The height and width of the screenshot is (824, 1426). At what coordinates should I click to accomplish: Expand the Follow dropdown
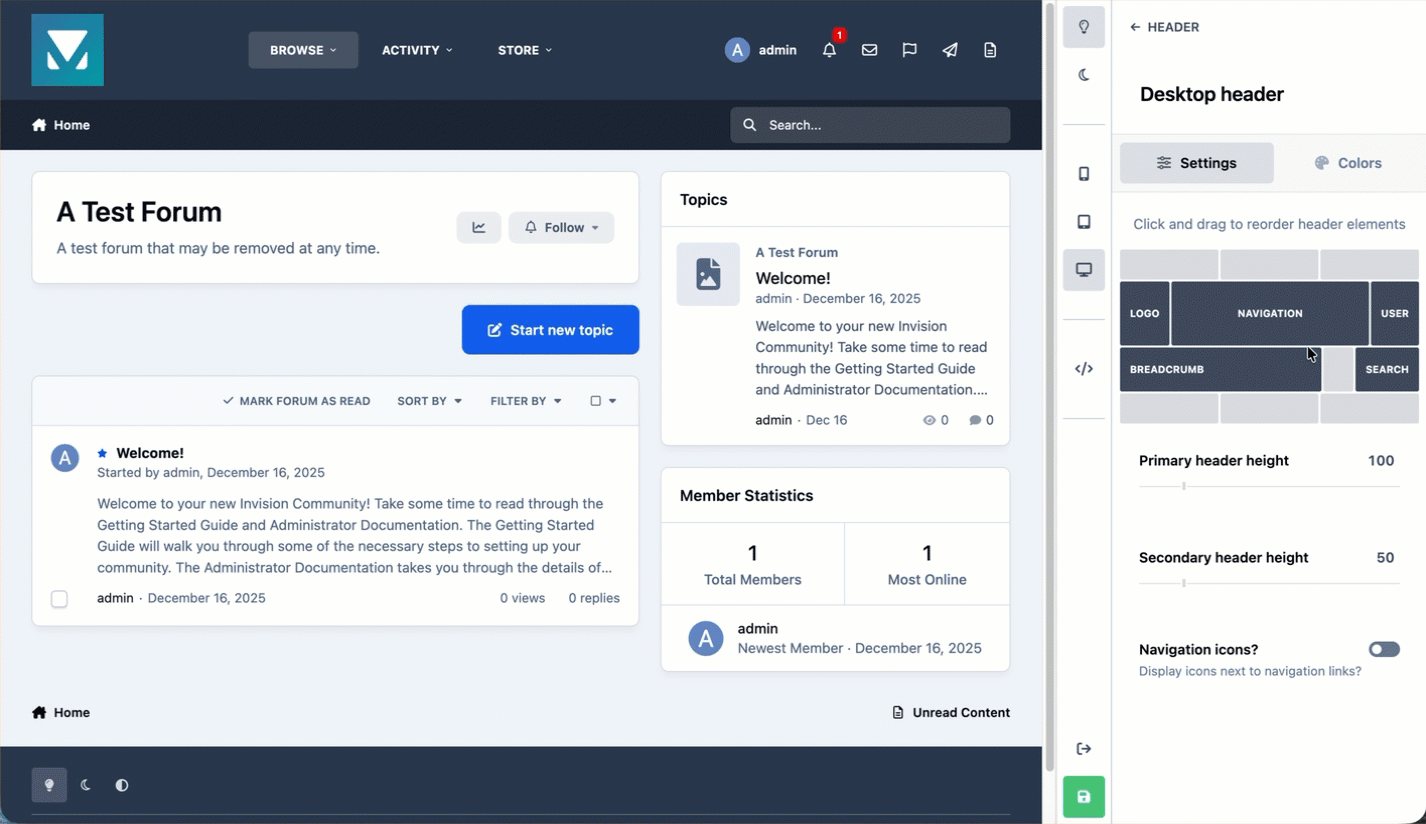(x=561, y=227)
